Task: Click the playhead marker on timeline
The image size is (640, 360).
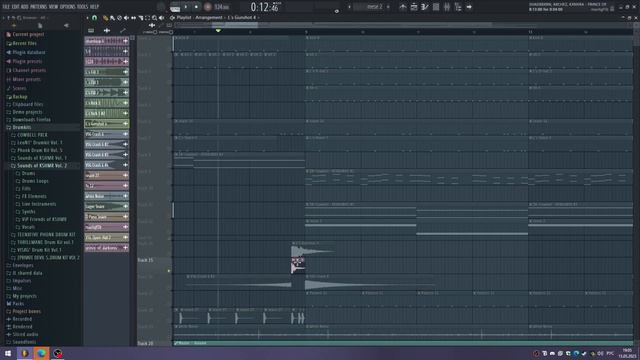Action: 218,31
